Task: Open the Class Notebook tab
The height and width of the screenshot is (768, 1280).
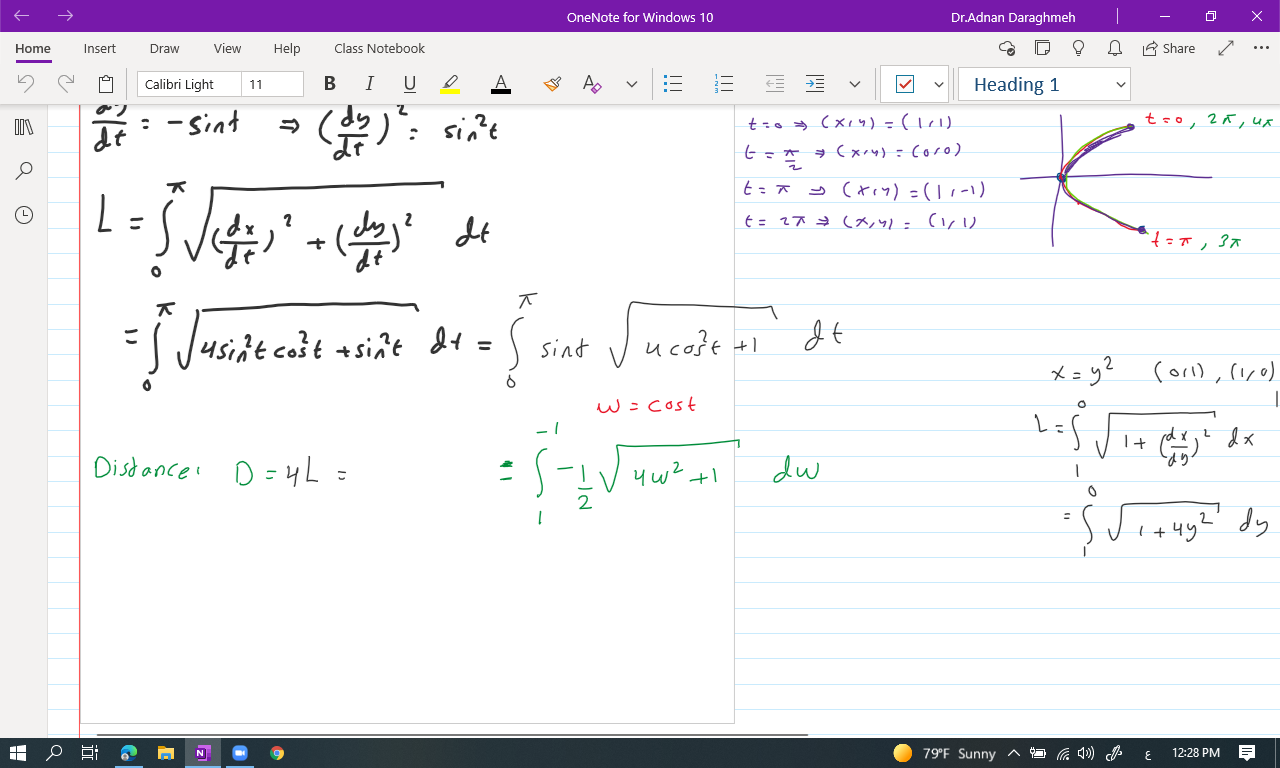Action: [379, 48]
